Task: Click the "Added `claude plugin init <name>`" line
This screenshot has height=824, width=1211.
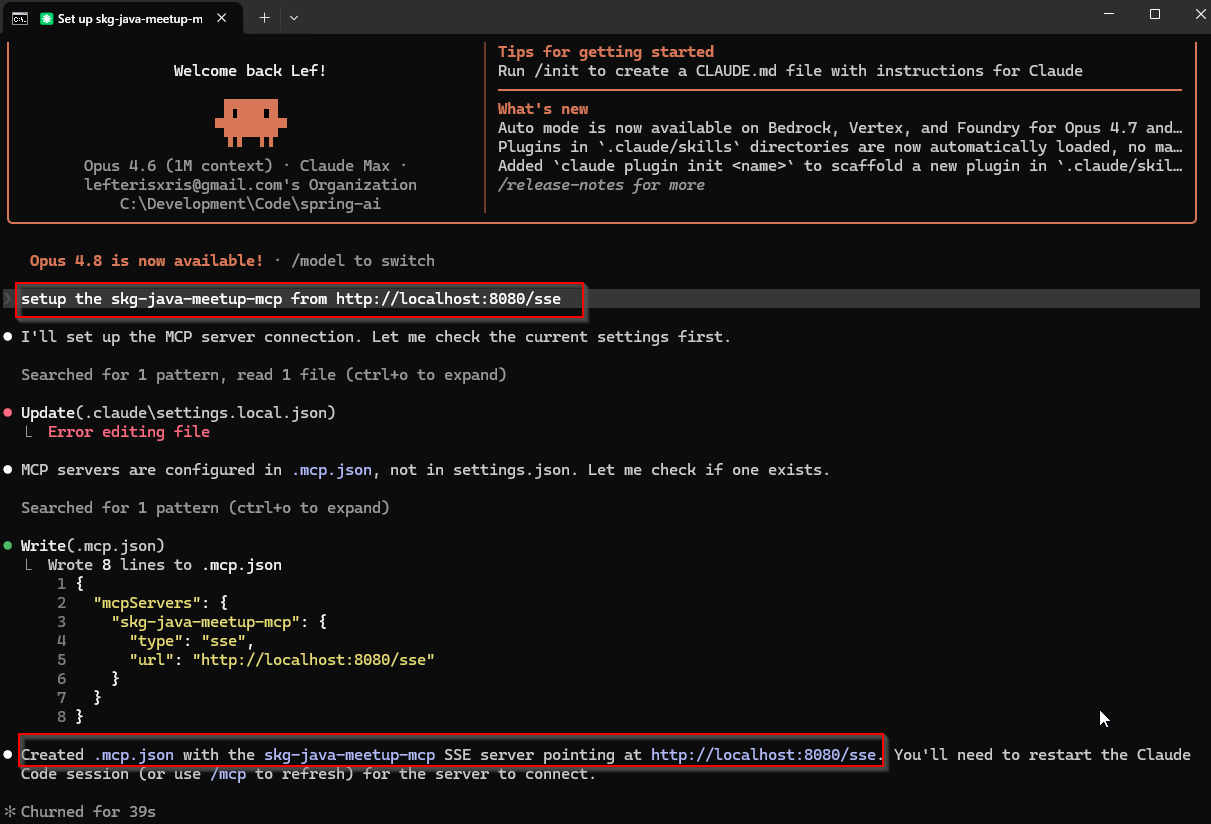Action: click(x=841, y=166)
